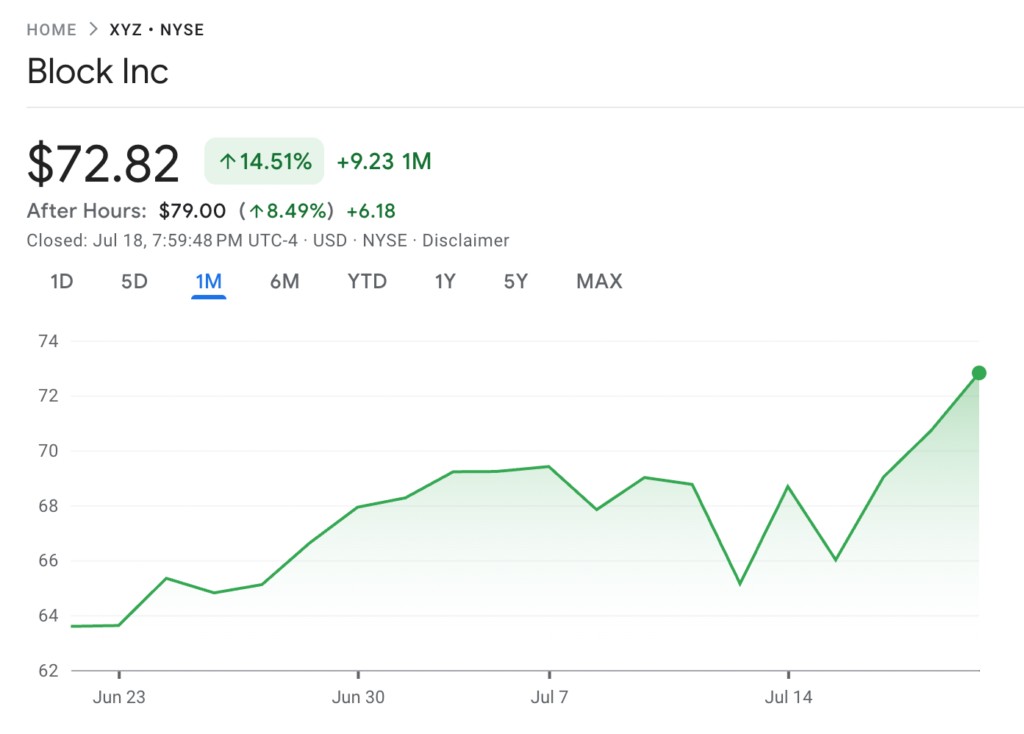Switch to the 1D time range
Viewport: 1024px width, 734px height.
click(x=62, y=281)
